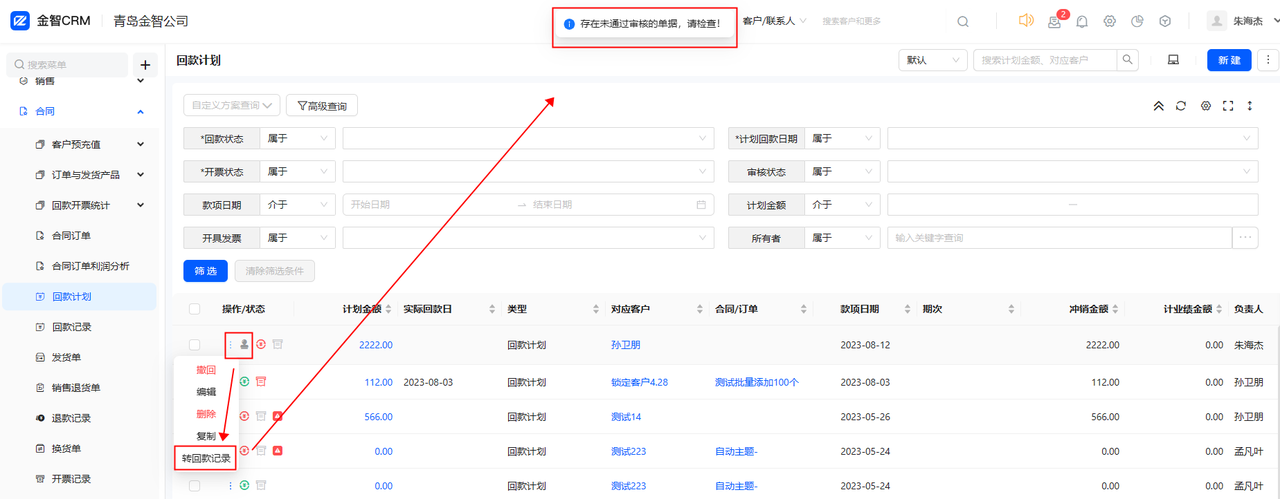Tick the select-all checkbox in the table header
This screenshot has height=499, width=1280.
194,309
